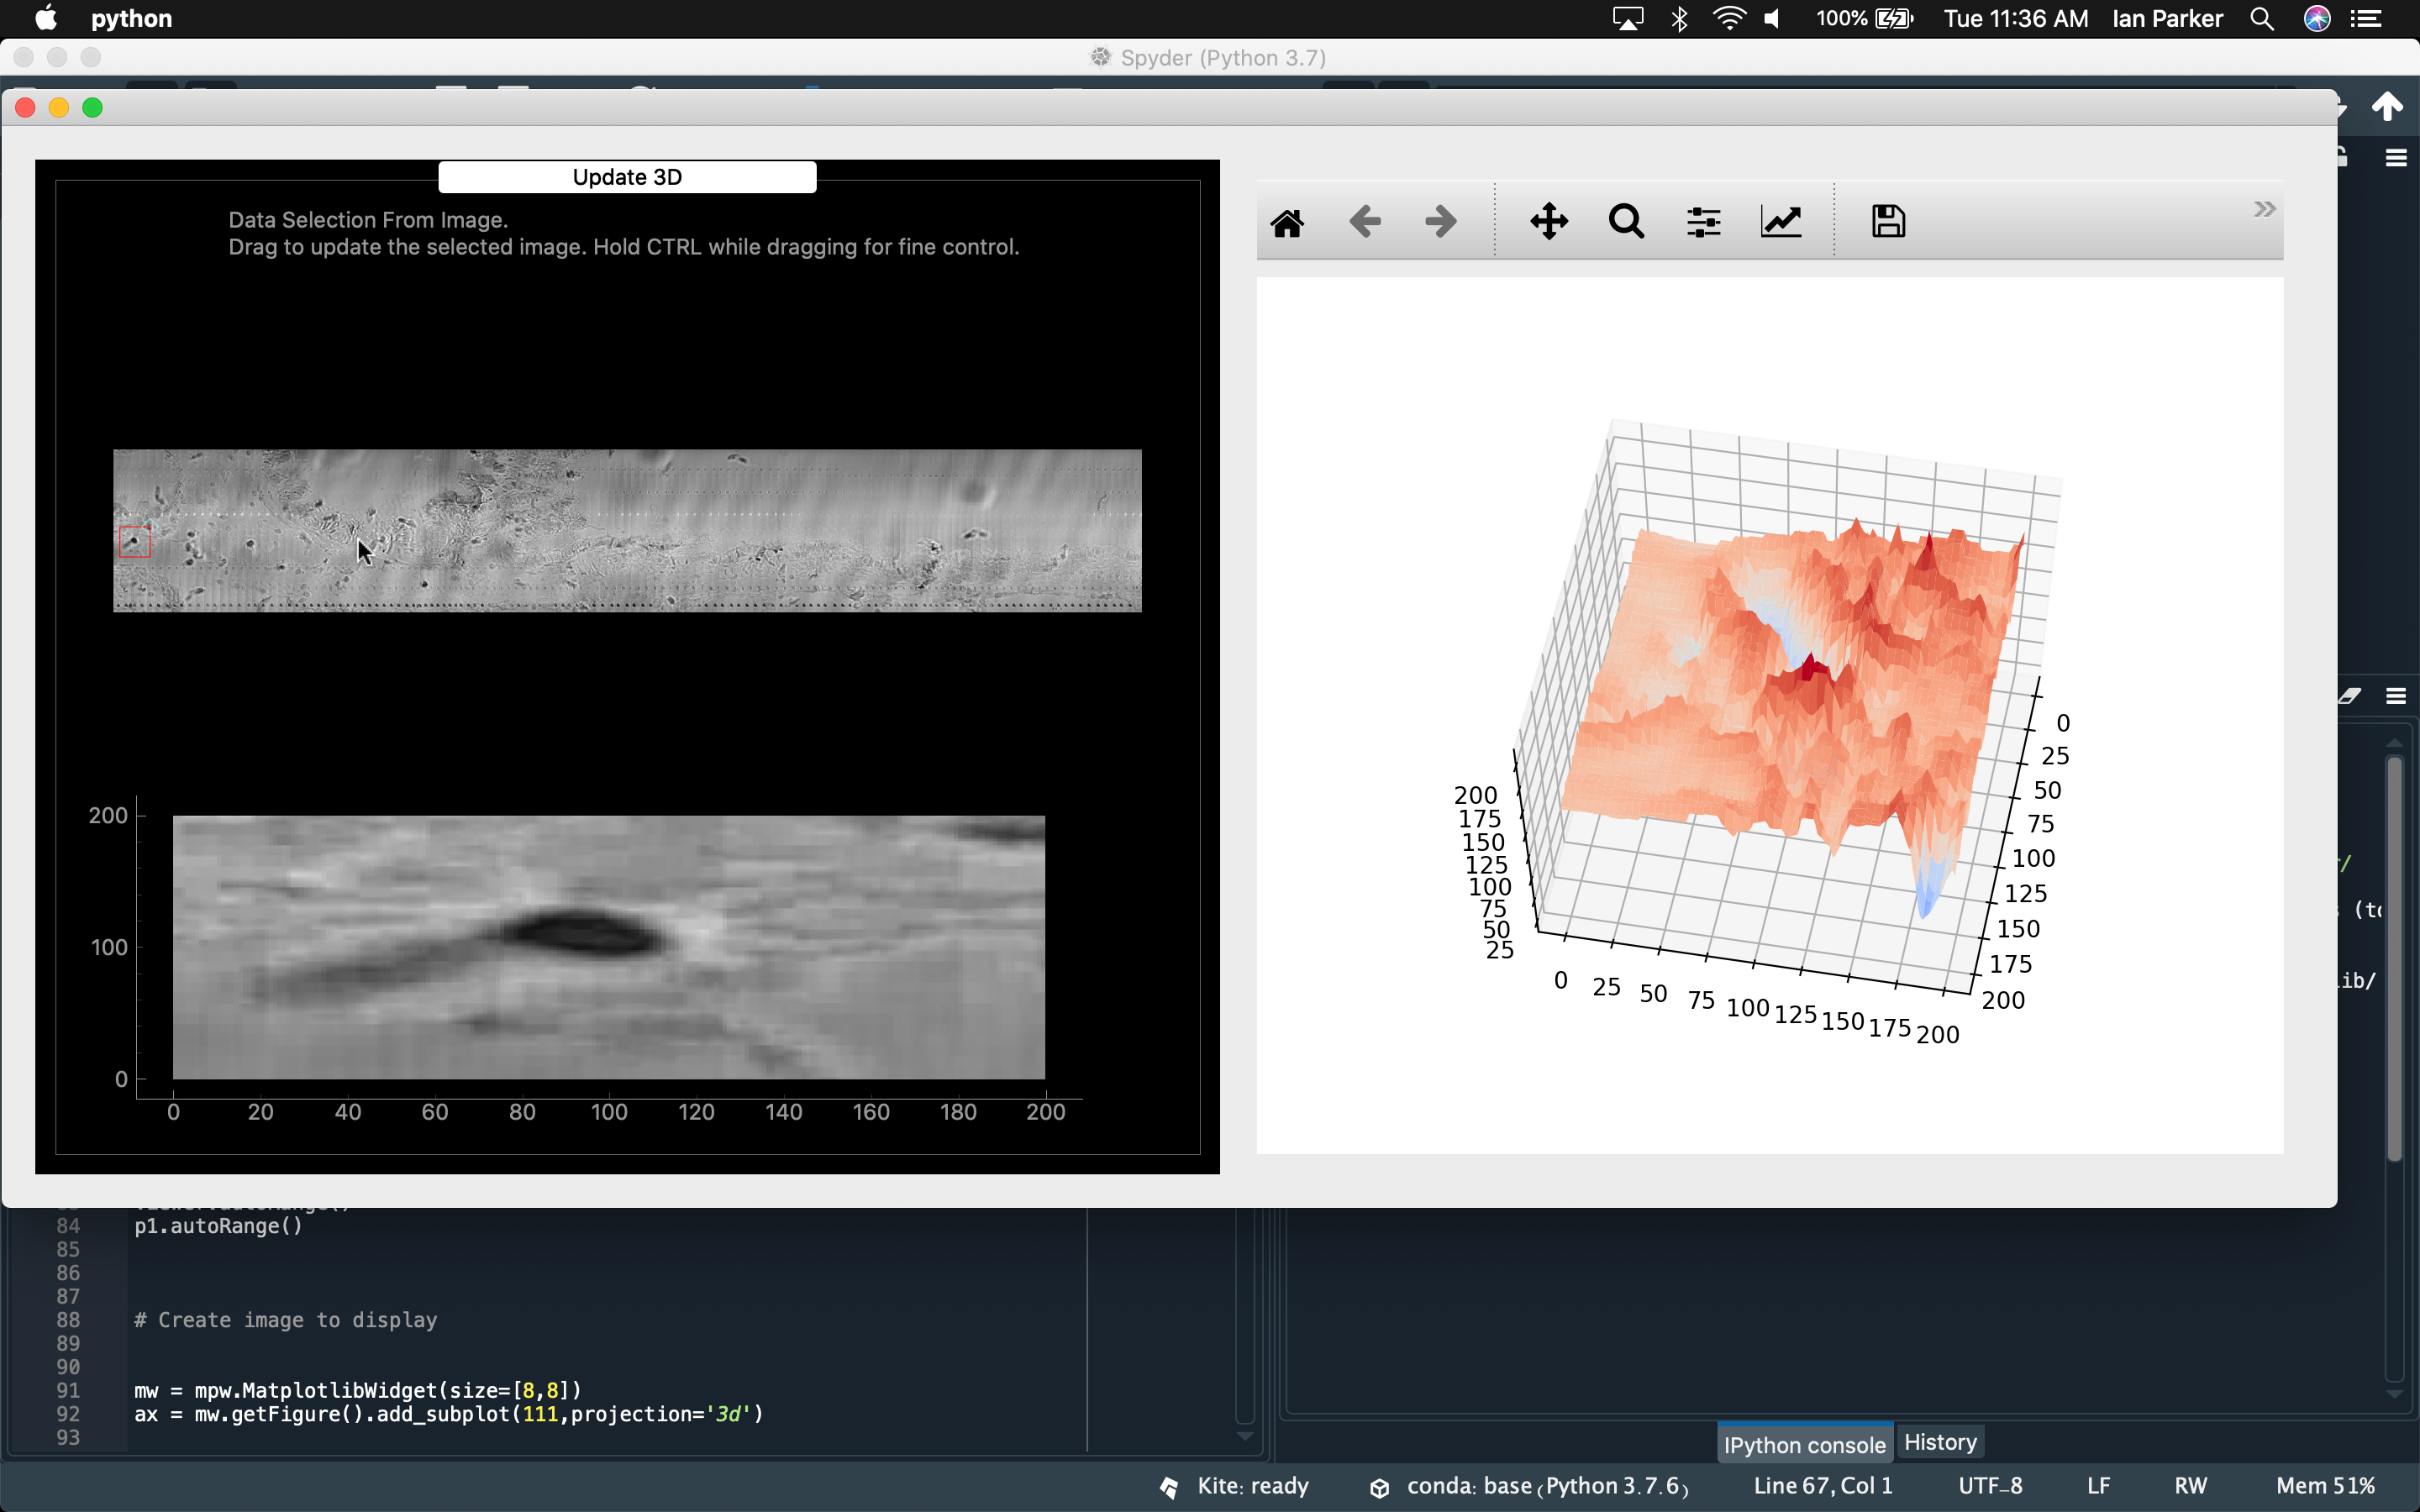Image resolution: width=2420 pixels, height=1512 pixels.
Task: Click the selected-region grayscale image
Action: (609, 947)
